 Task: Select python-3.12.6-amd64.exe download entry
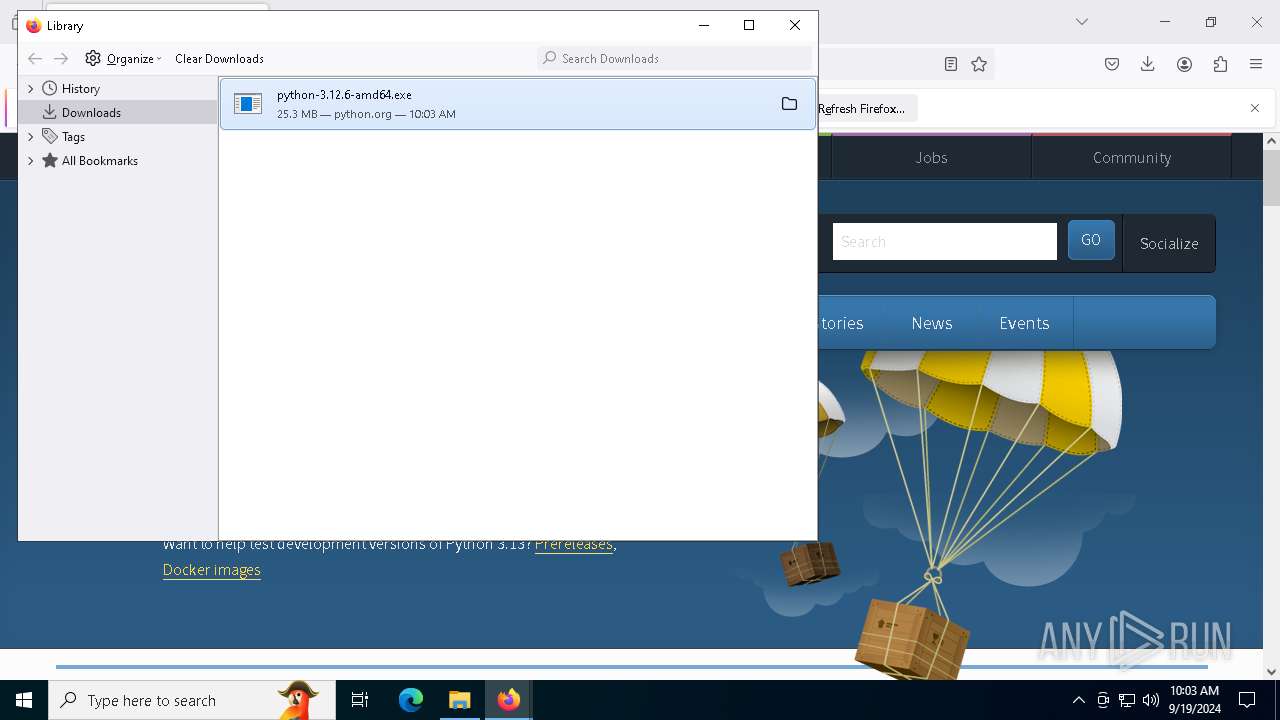click(x=518, y=104)
